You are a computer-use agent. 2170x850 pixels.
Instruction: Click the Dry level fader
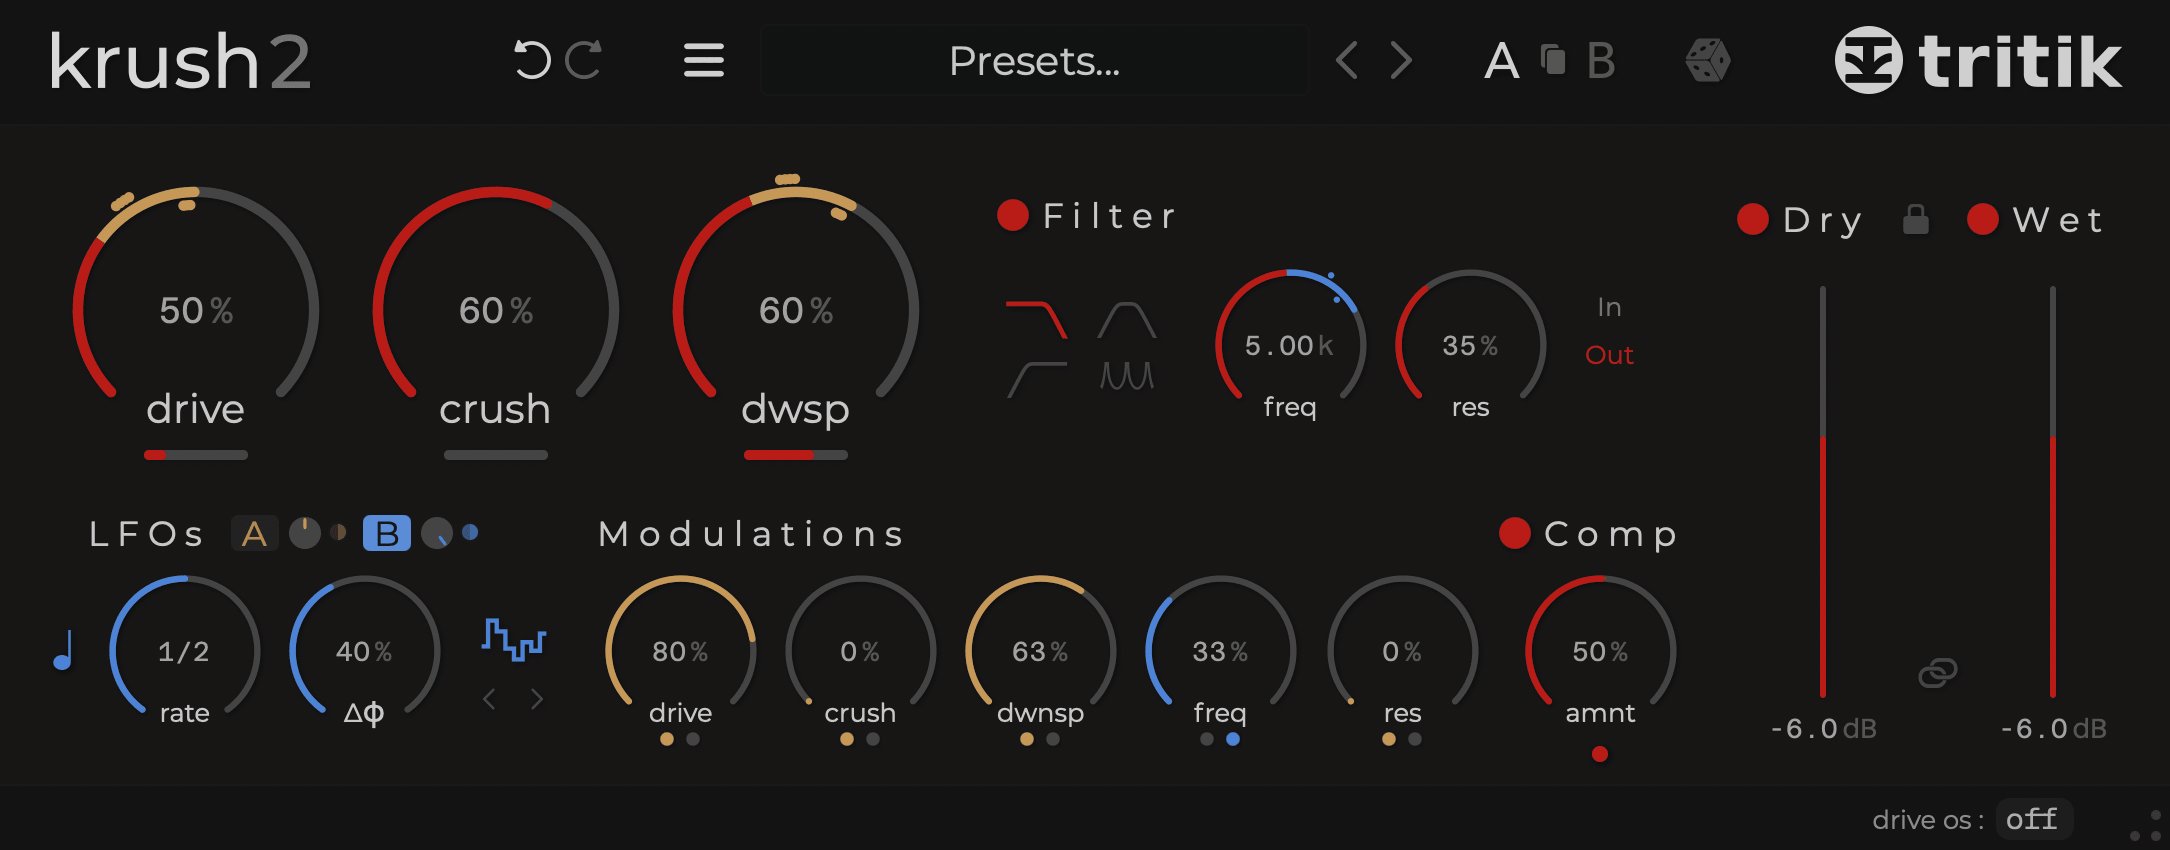pyautogui.click(x=1823, y=492)
